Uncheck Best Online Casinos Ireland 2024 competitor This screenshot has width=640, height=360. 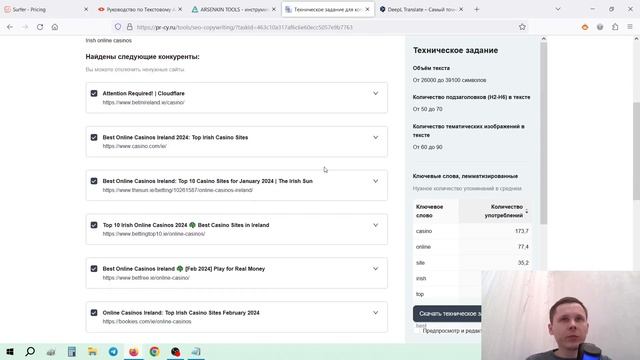94,137
